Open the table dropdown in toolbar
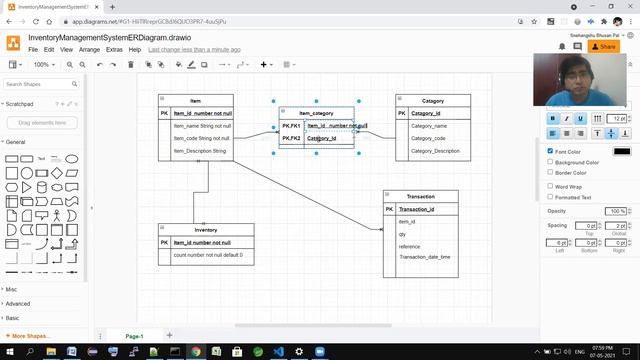640x360 pixels. click(289, 64)
